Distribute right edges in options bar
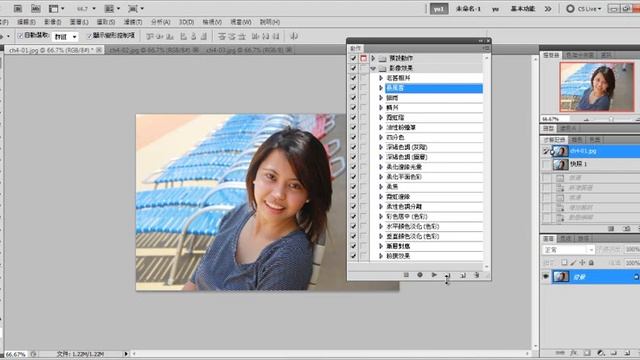 pyautogui.click(x=276, y=36)
